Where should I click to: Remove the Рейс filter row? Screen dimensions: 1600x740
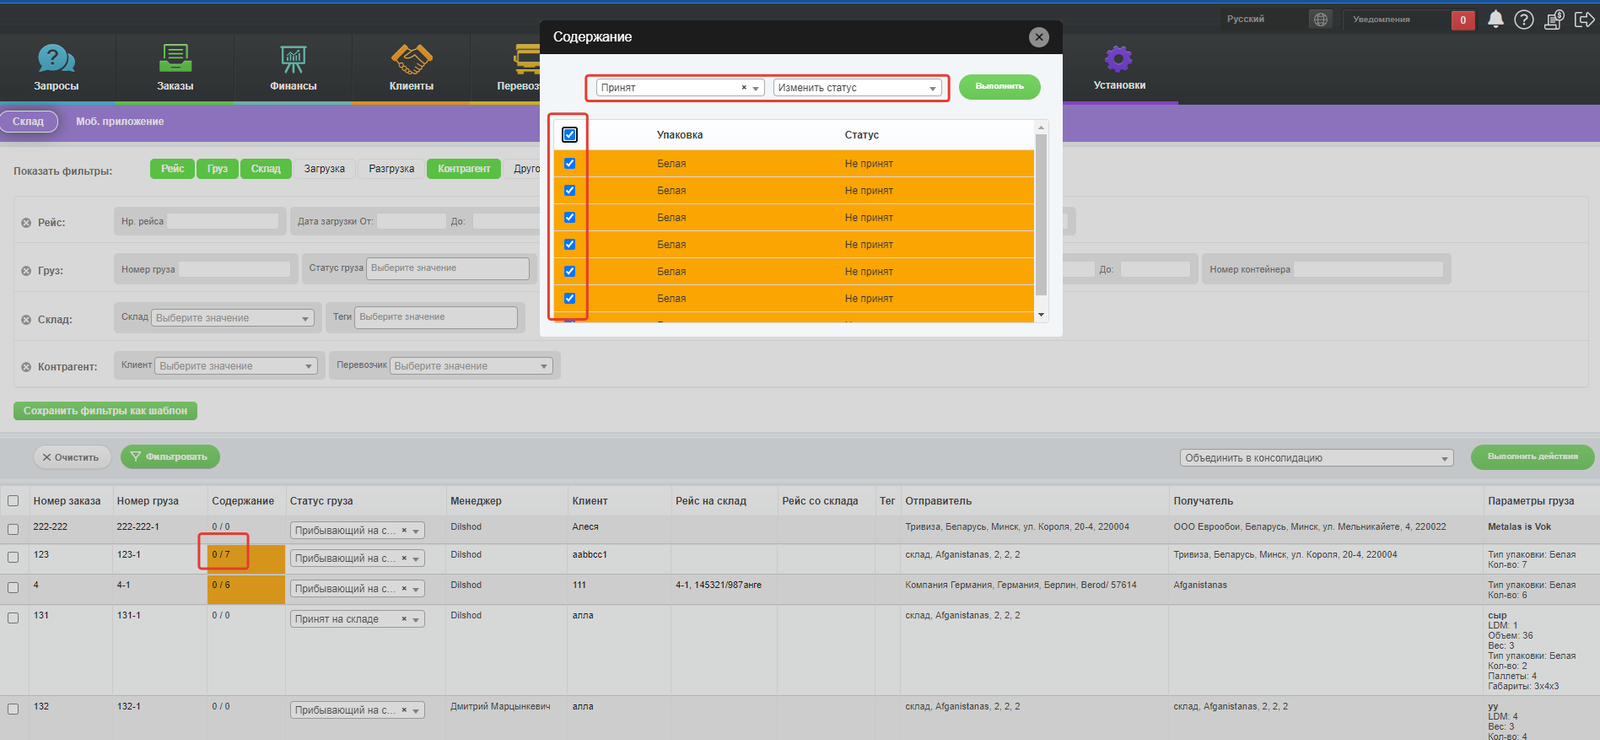click(x=26, y=223)
